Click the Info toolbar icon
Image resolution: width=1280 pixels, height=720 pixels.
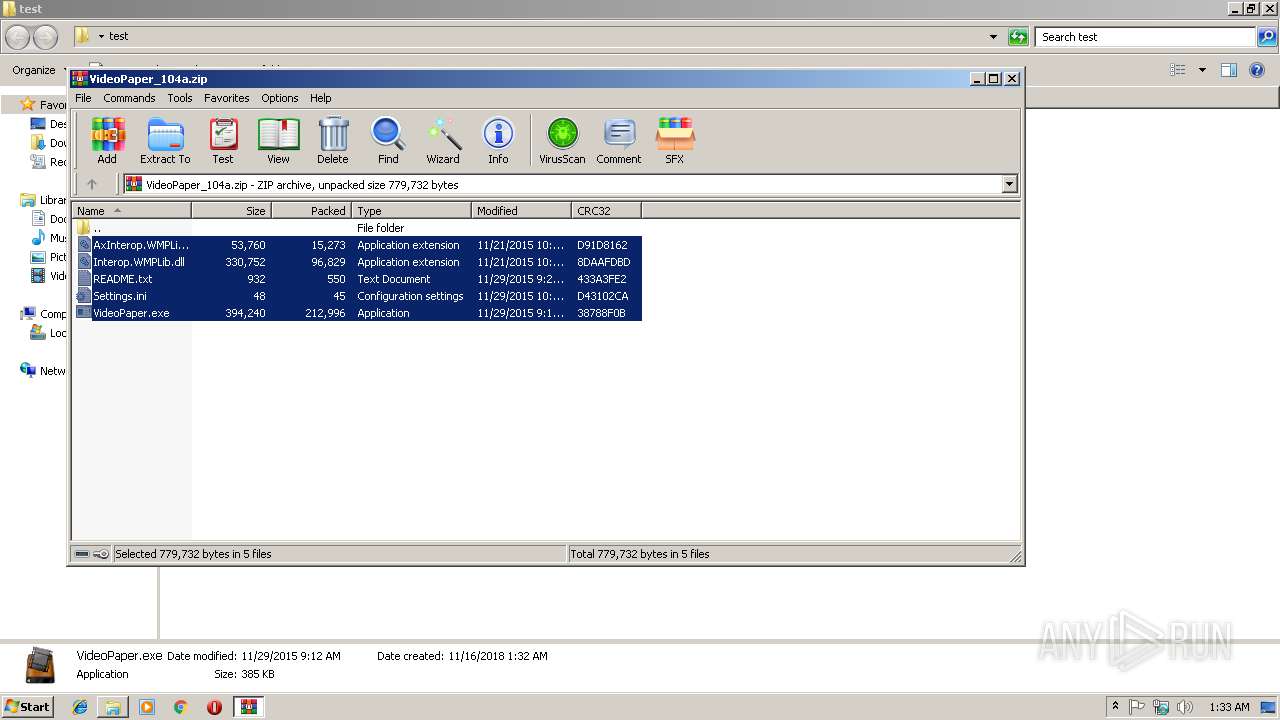[498, 140]
